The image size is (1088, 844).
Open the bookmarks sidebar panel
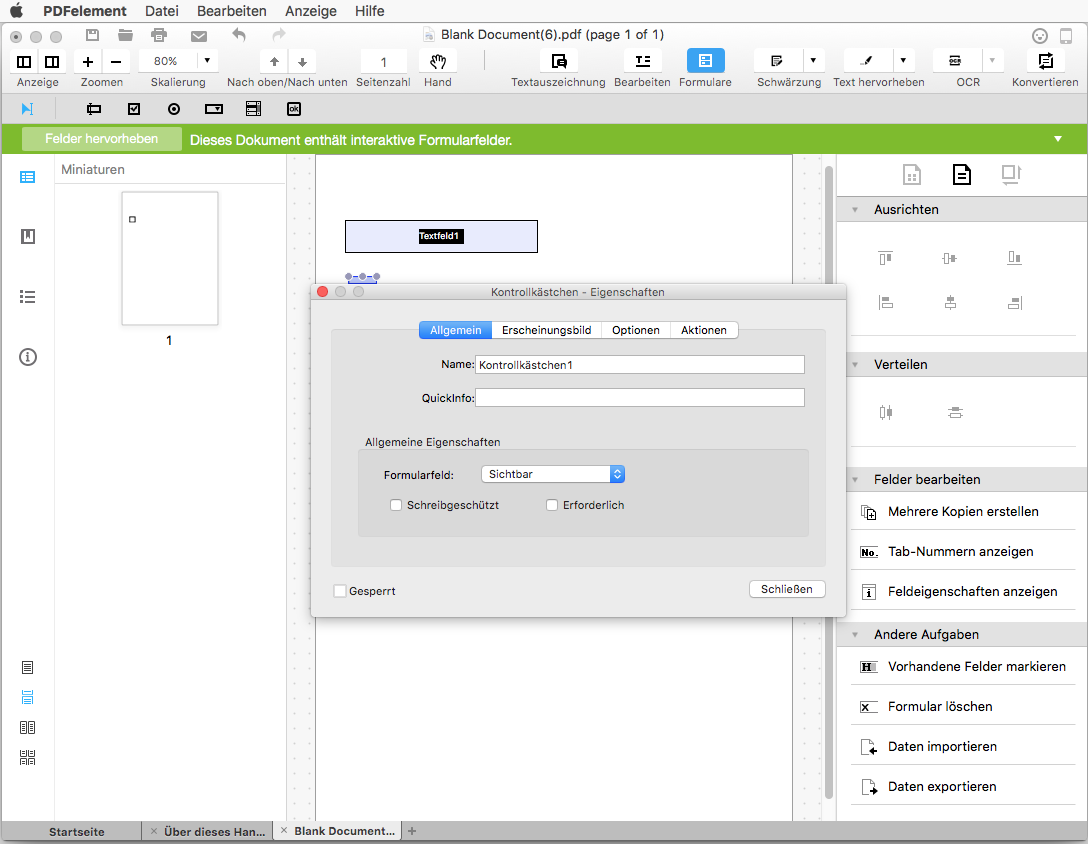pyautogui.click(x=28, y=237)
